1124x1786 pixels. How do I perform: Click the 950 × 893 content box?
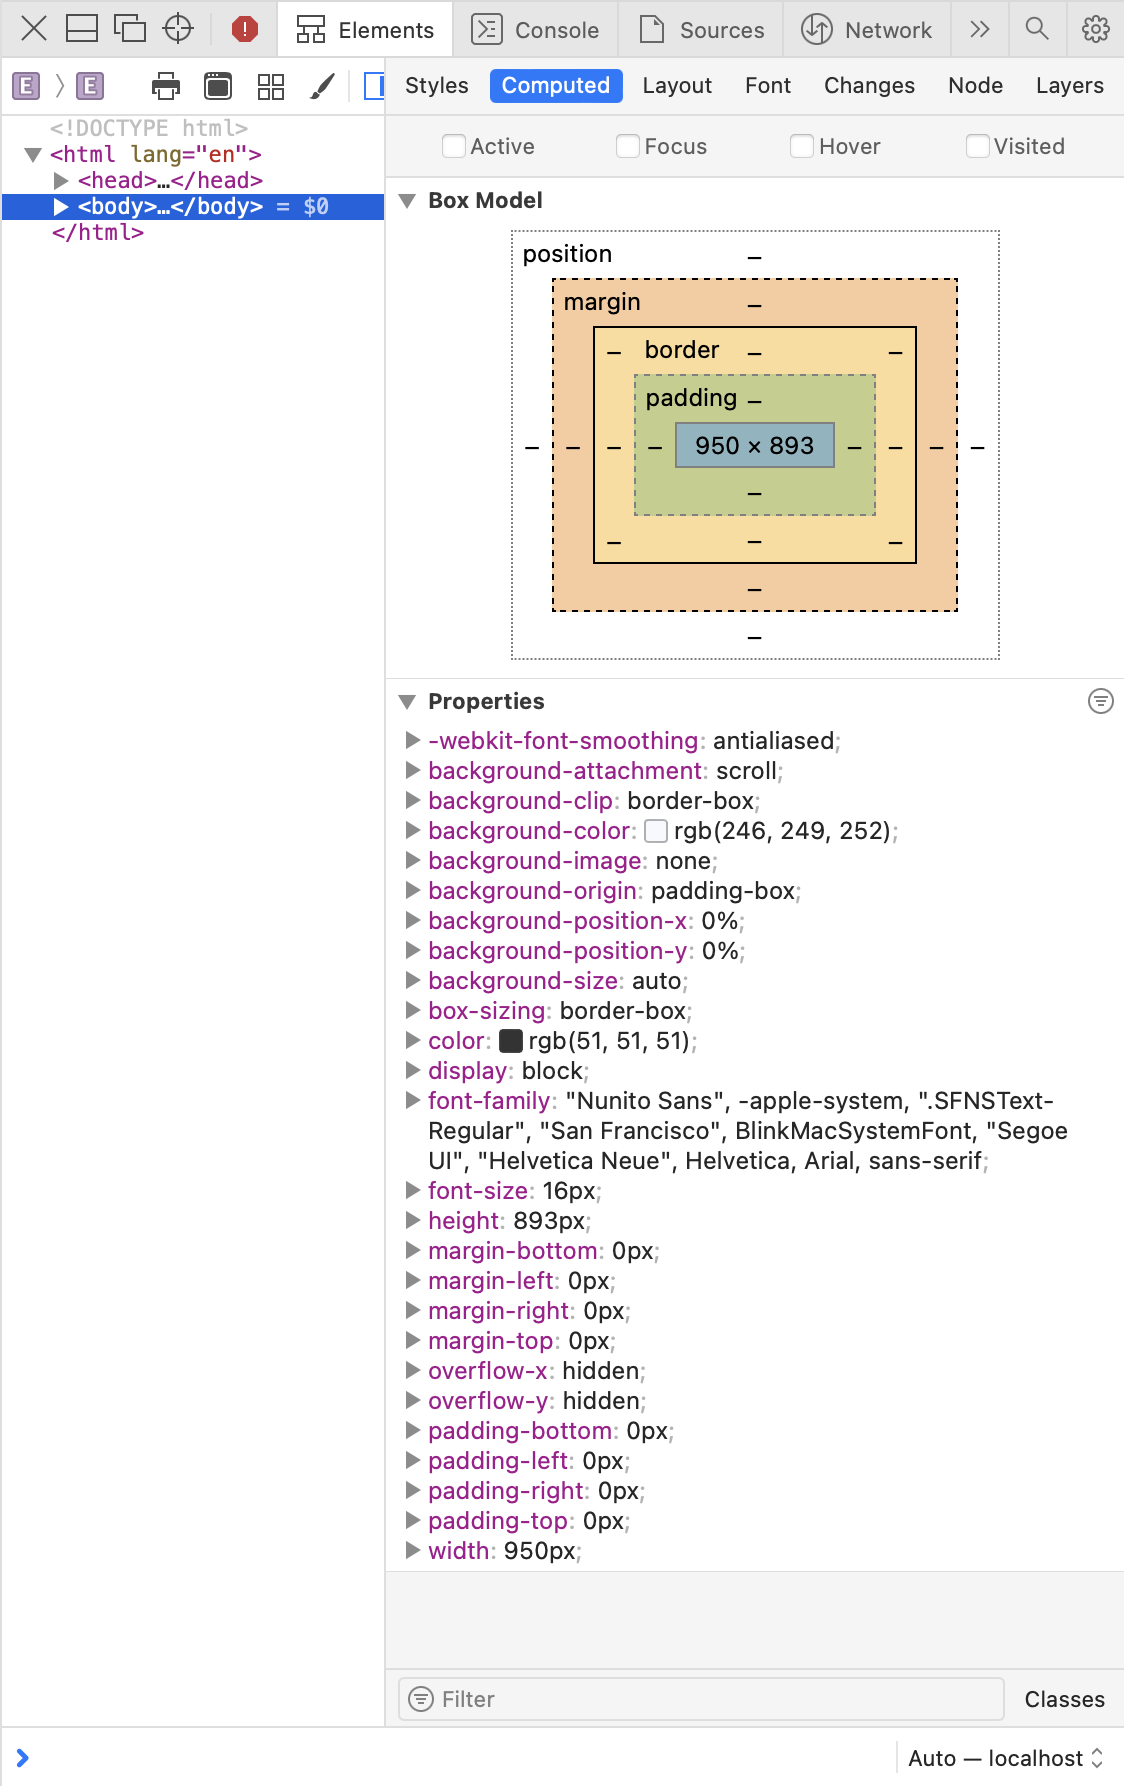pyautogui.click(x=755, y=445)
